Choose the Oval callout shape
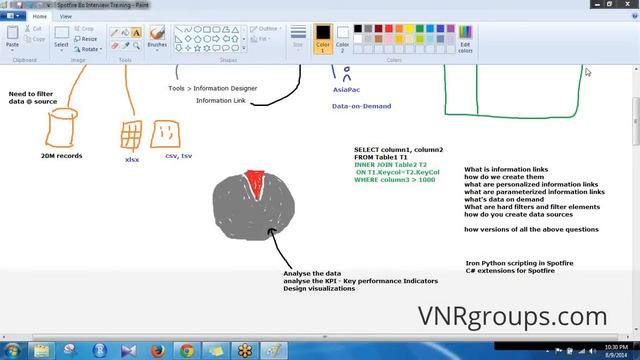 point(226,48)
